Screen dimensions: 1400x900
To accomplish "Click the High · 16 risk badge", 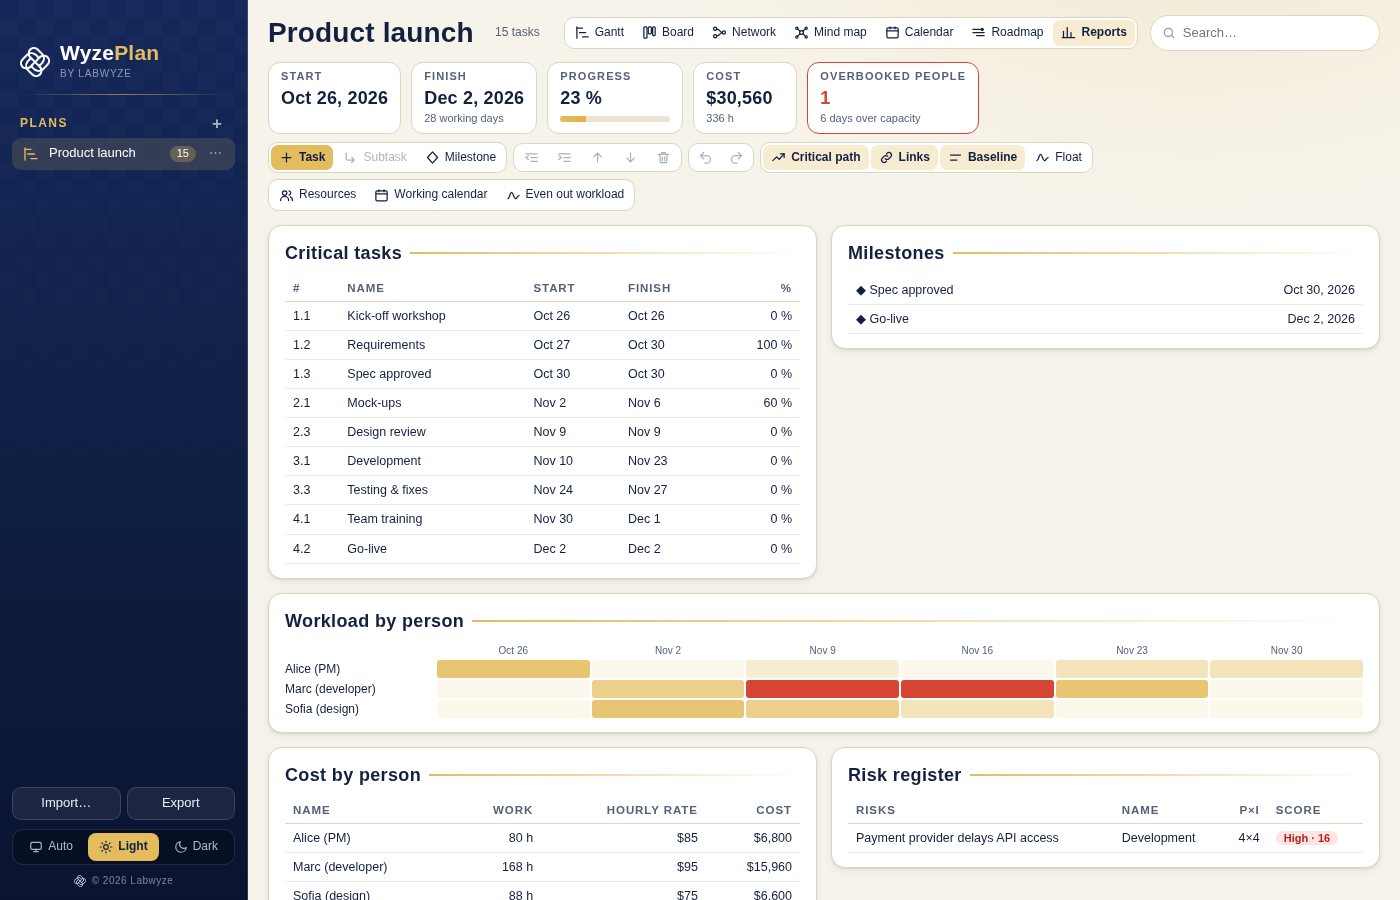I will point(1306,838).
